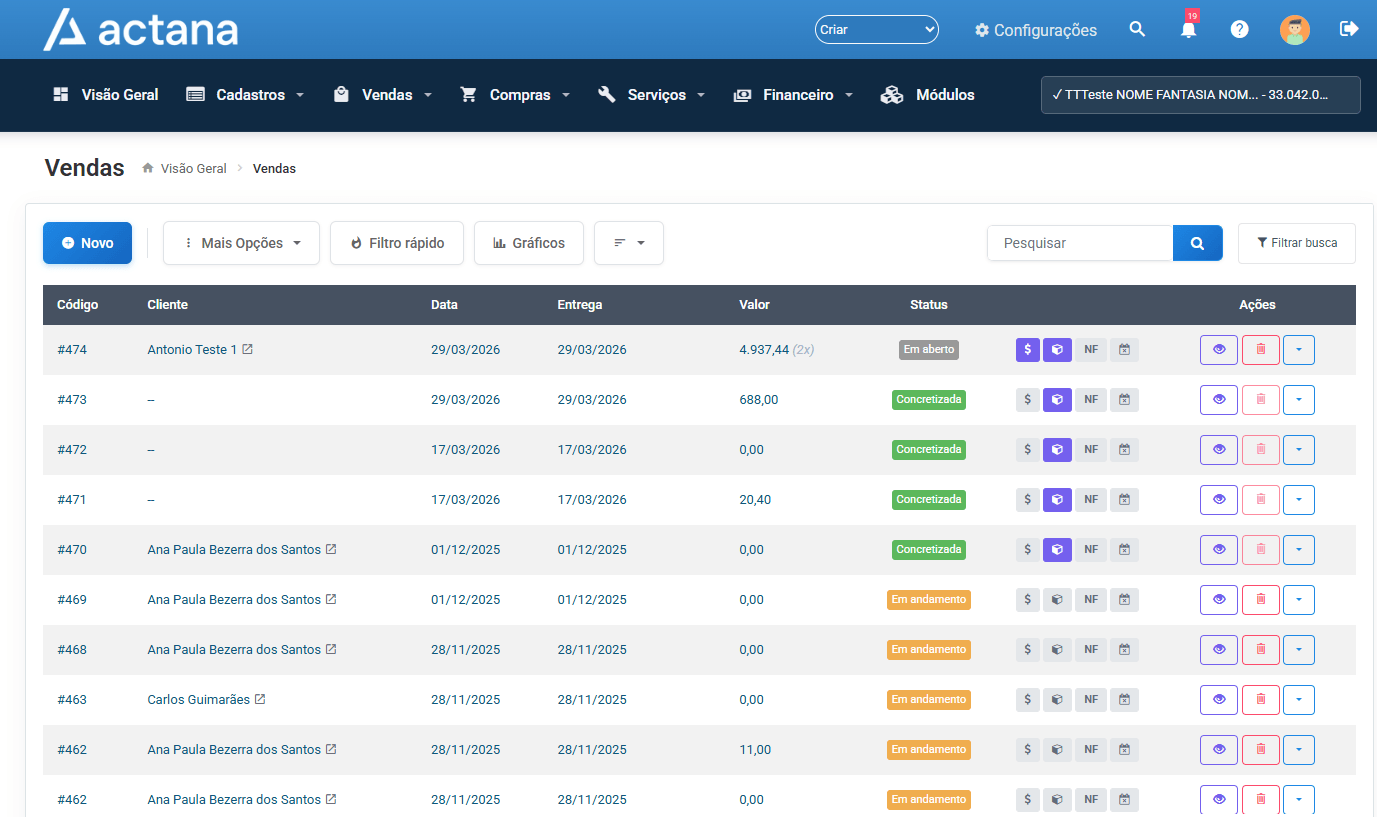View sale #474 with eye icon
The image size is (1377, 817).
point(1219,350)
